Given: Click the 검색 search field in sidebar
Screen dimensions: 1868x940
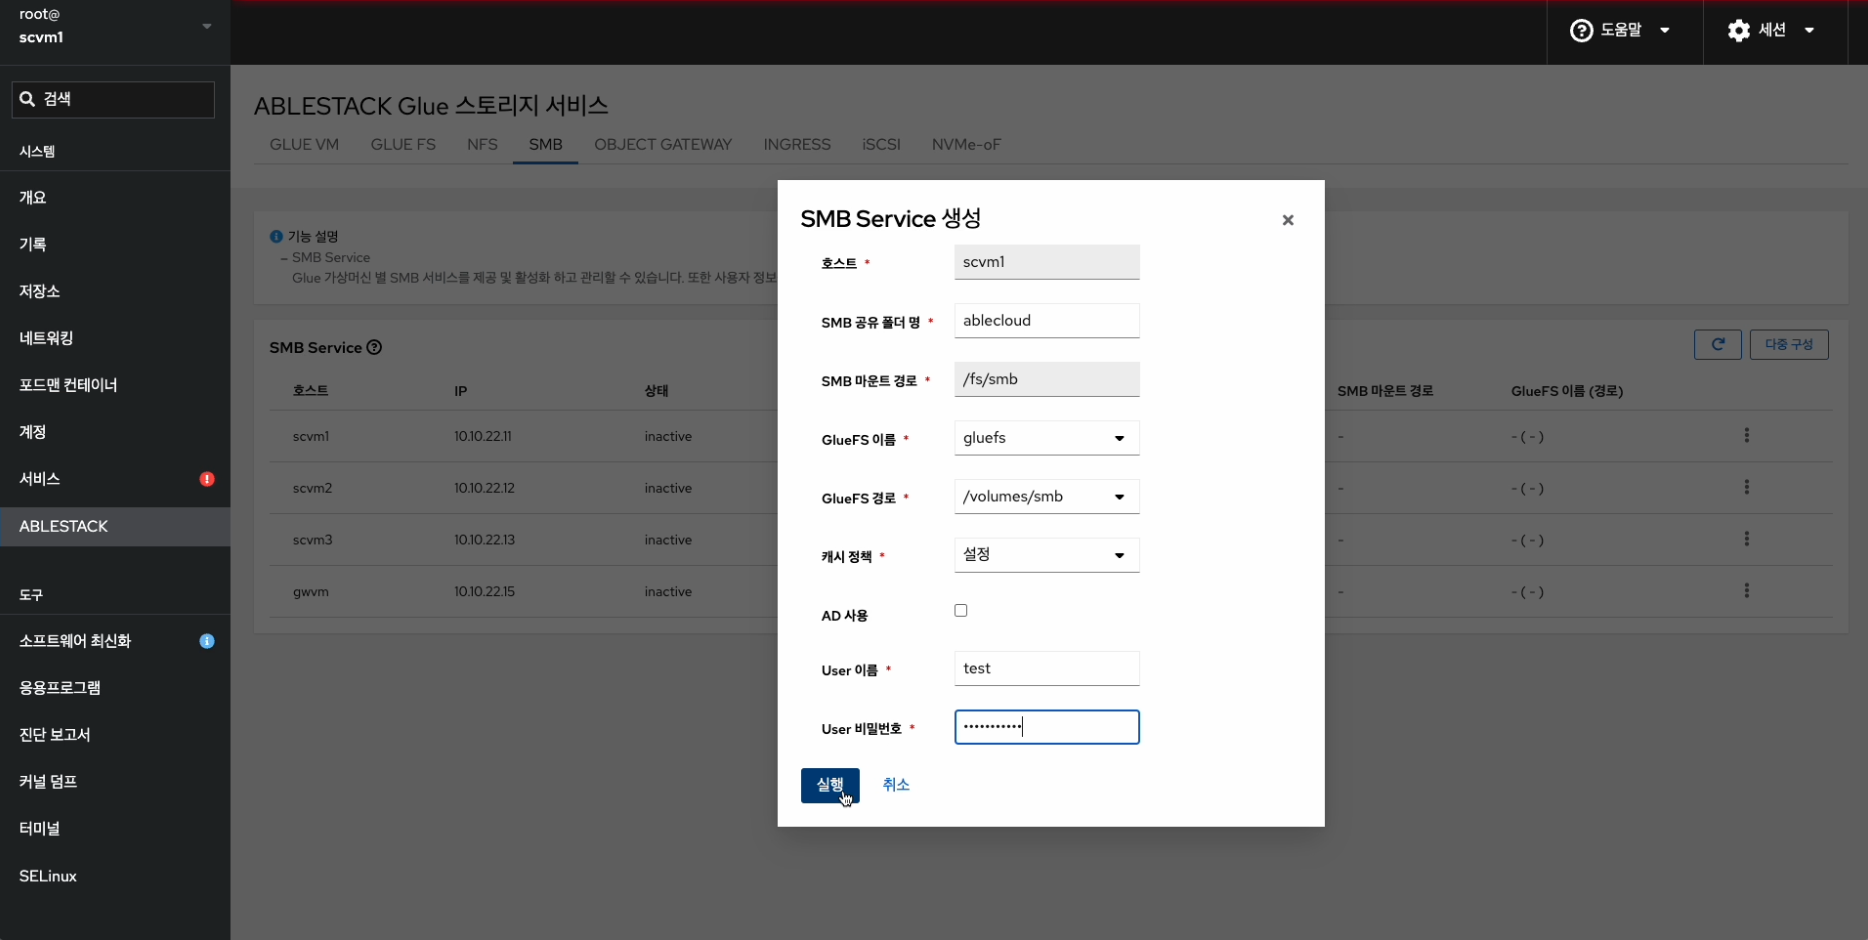Looking at the screenshot, I should pyautogui.click(x=113, y=99).
